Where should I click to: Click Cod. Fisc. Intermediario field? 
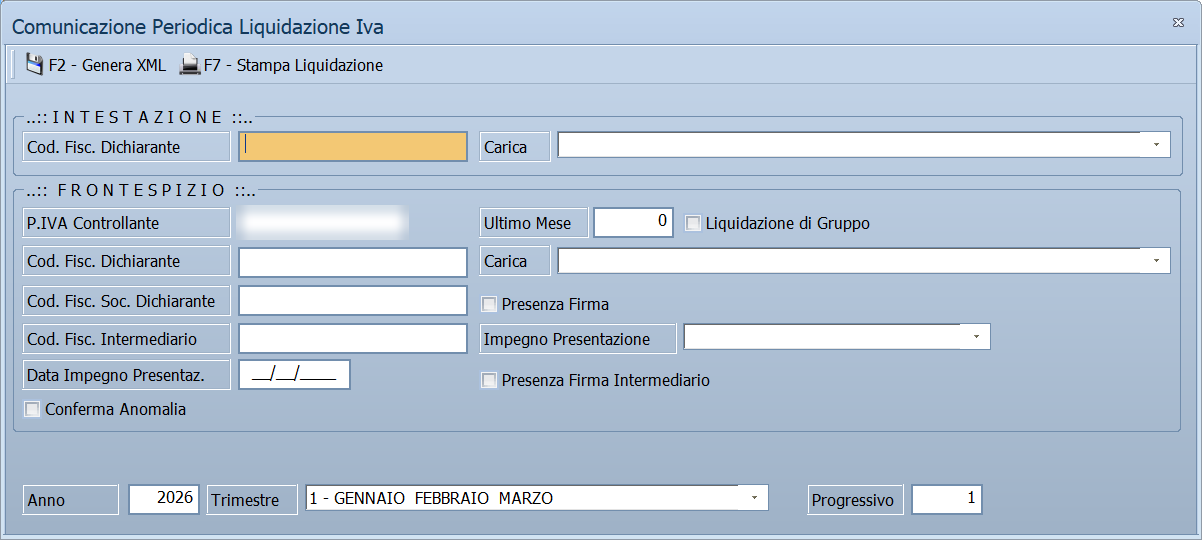353,339
